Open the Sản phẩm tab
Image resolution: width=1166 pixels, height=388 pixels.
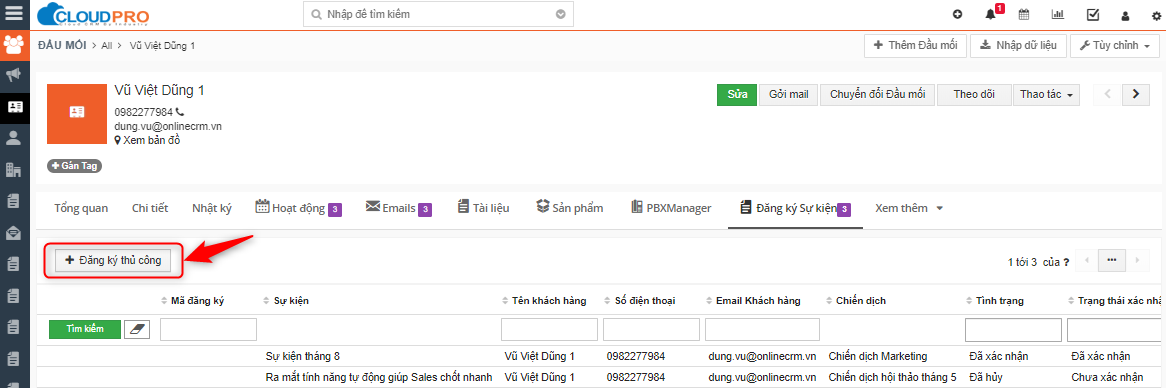570,208
